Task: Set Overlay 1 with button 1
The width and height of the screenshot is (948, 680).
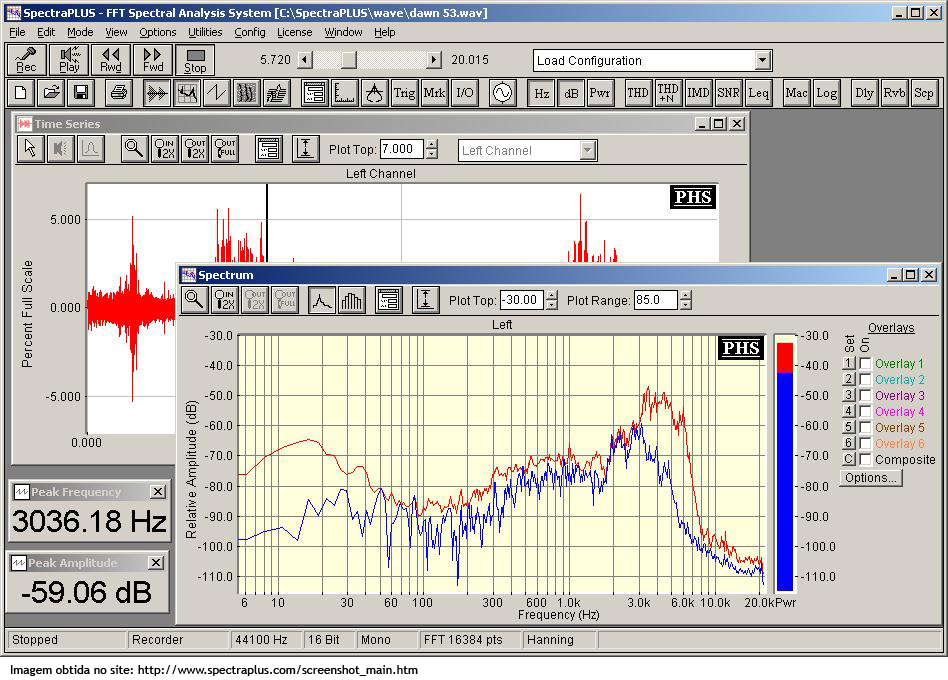Action: point(848,363)
